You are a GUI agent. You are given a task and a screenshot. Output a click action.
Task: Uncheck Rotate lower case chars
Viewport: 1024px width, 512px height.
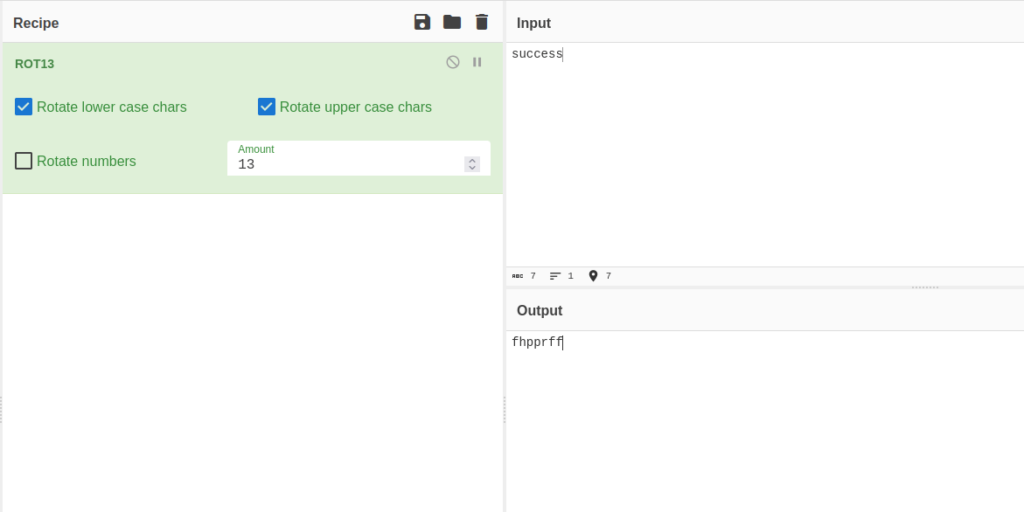(24, 106)
